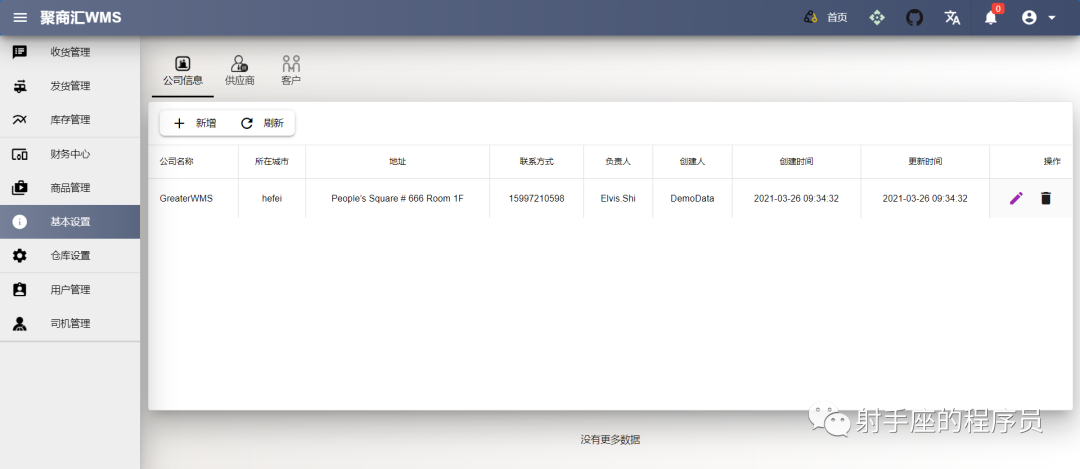The height and width of the screenshot is (469, 1080).
Task: Open 收货管理 in the sidebar
Action: coord(70,52)
